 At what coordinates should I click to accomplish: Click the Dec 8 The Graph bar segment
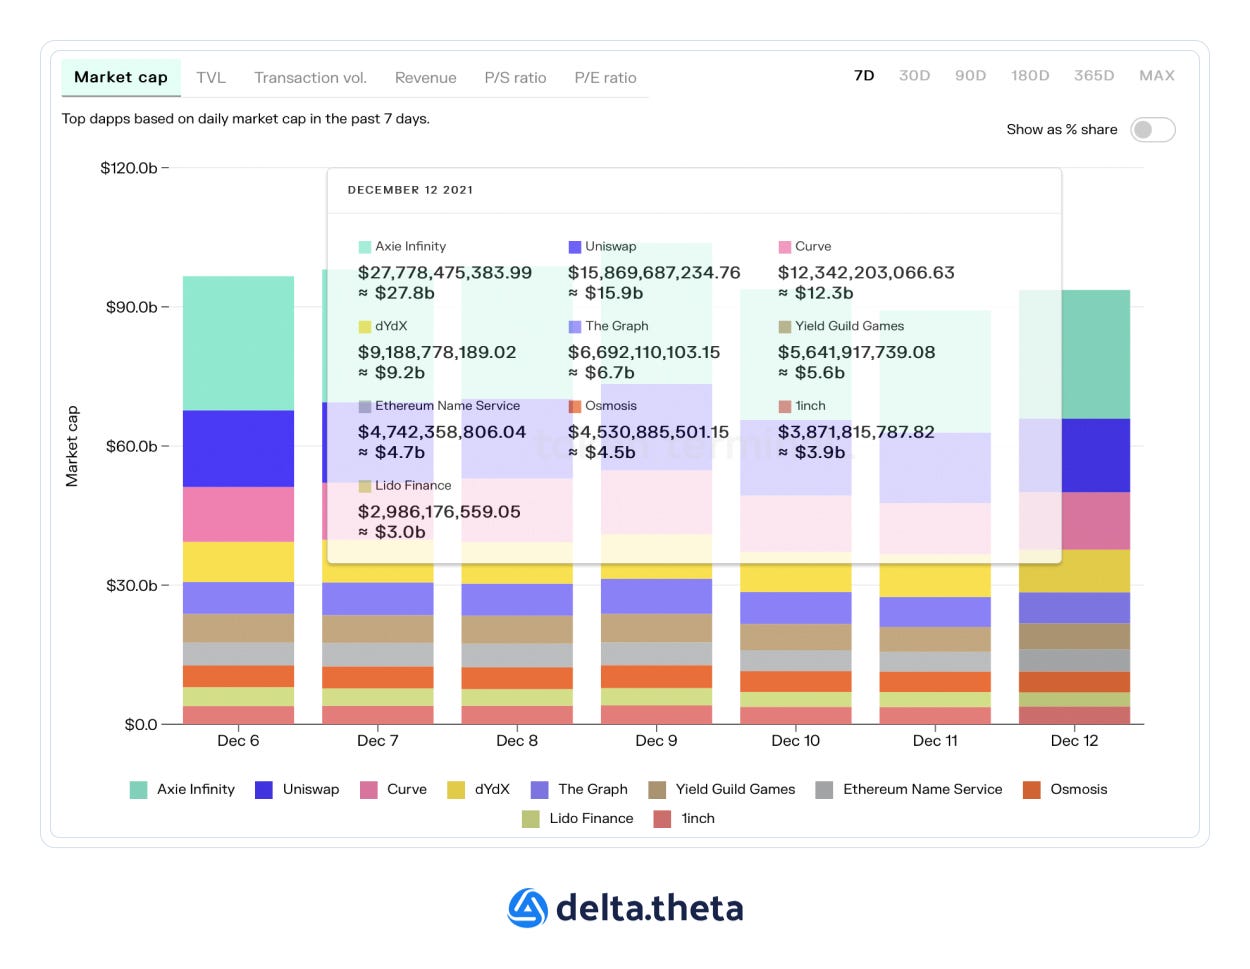pyautogui.click(x=517, y=599)
